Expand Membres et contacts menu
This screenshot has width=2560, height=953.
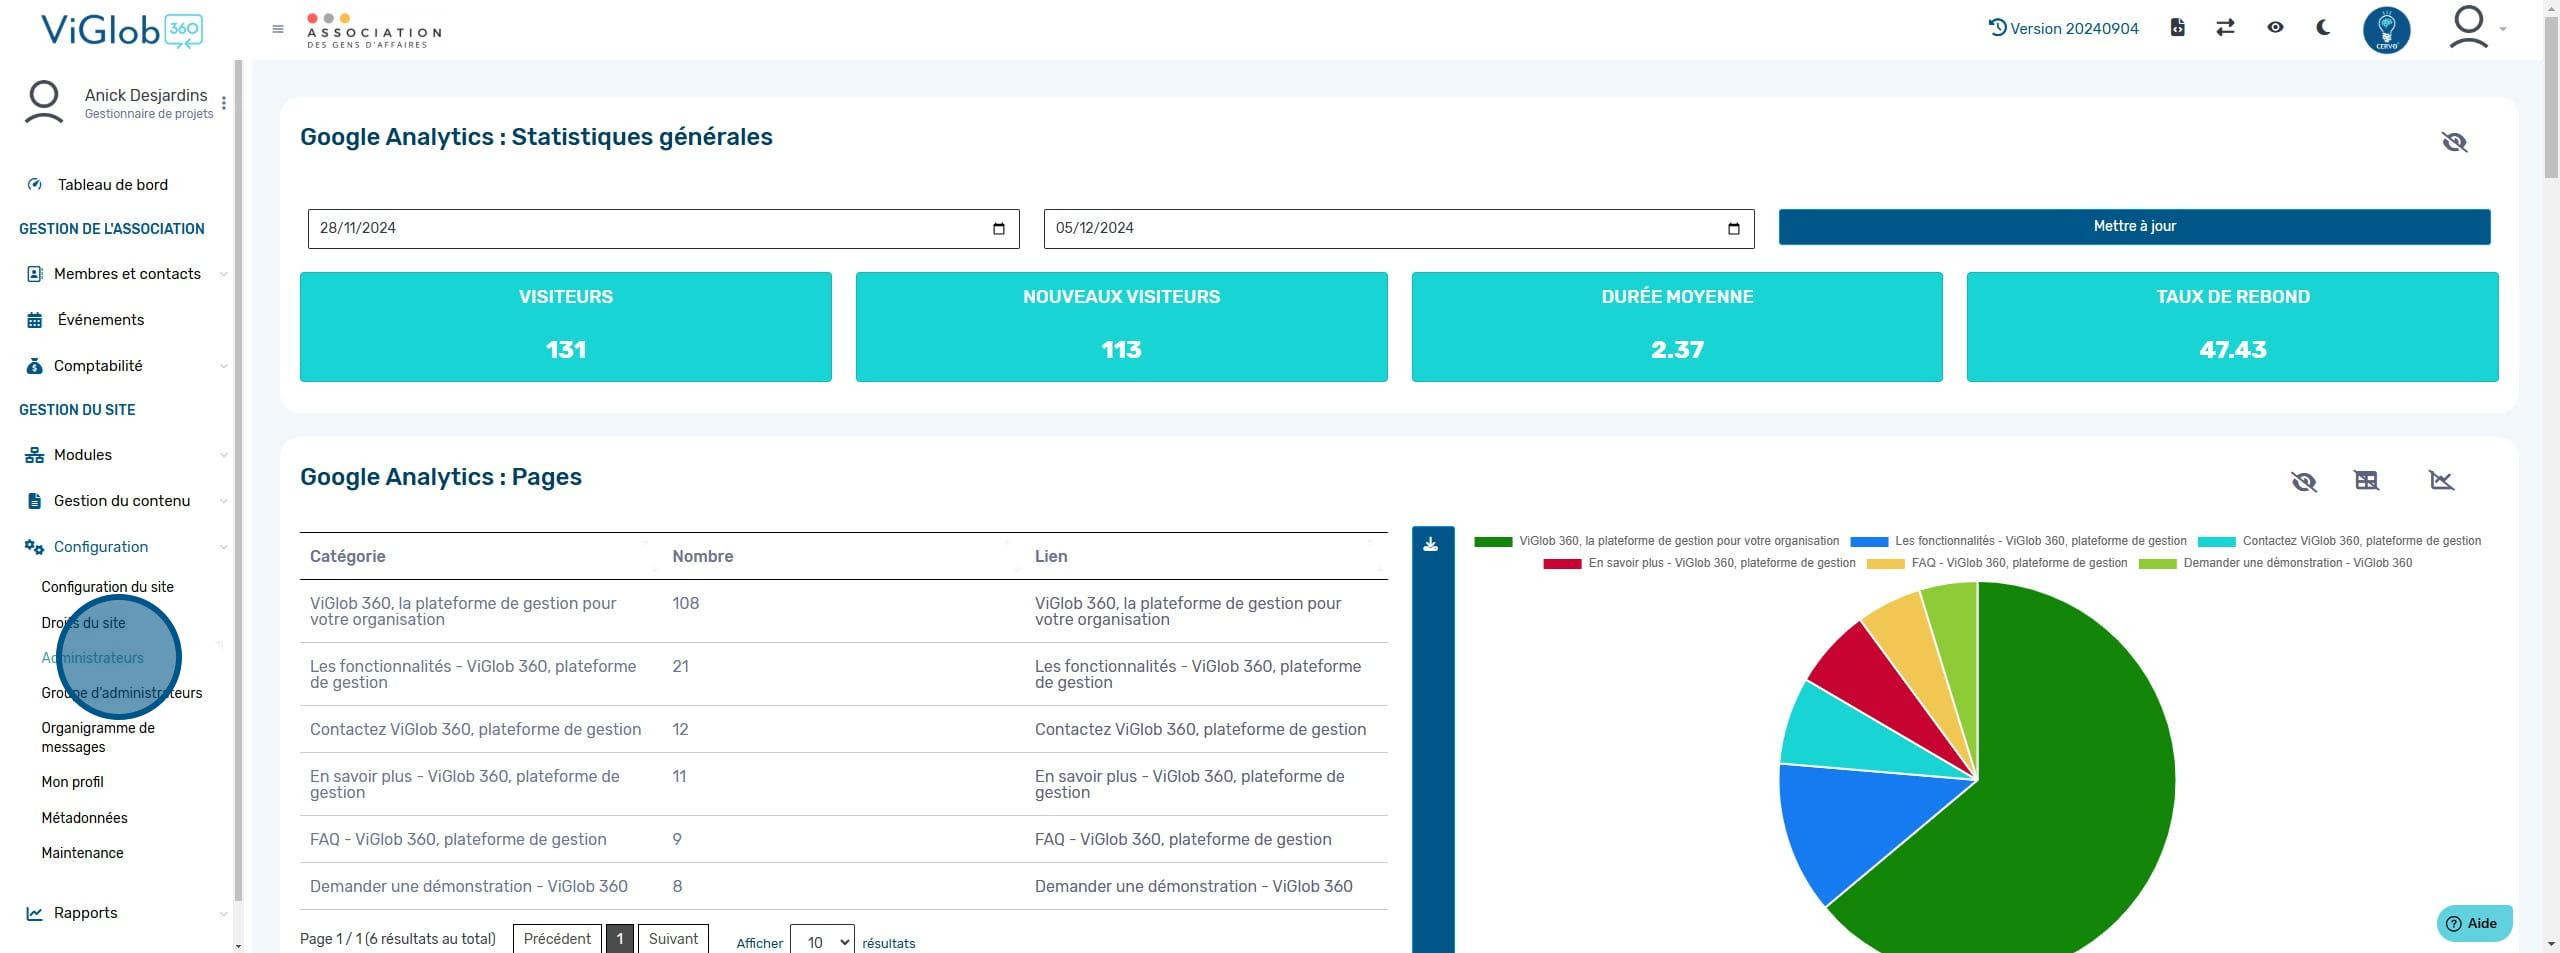point(127,274)
